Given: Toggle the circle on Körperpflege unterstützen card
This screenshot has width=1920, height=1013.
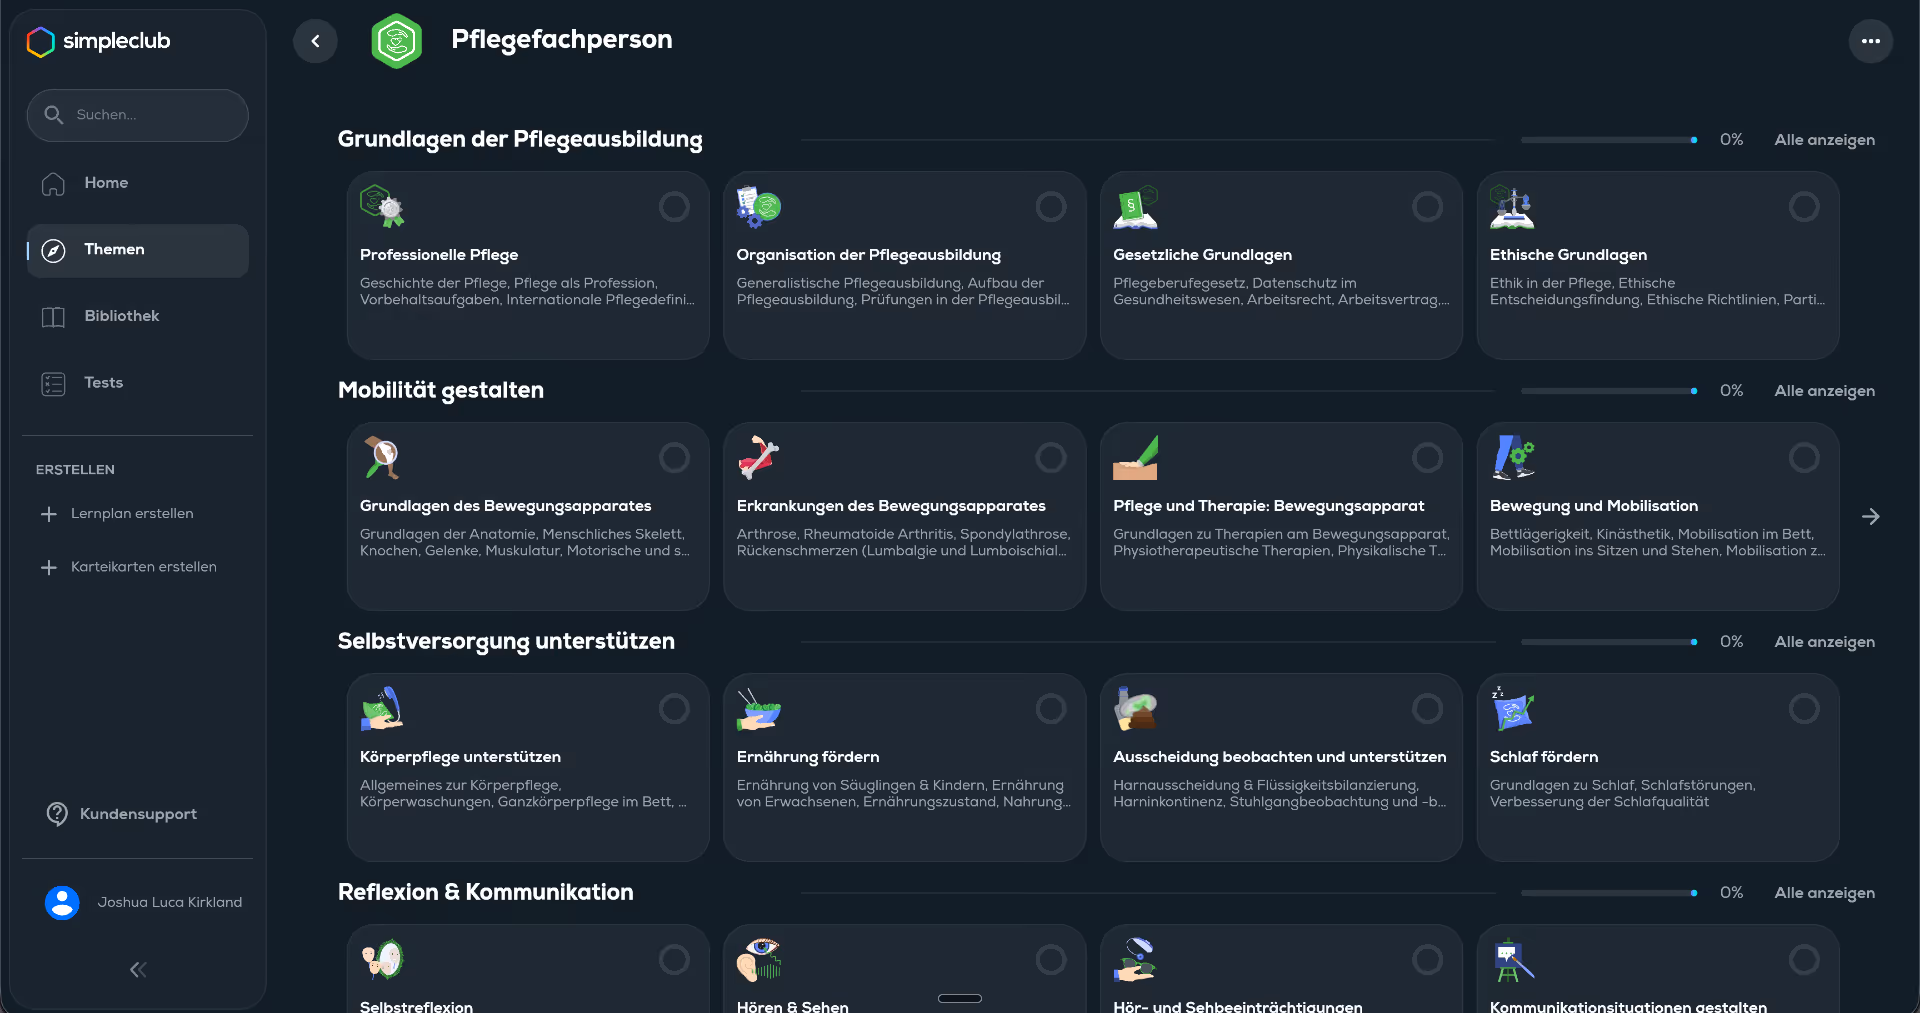Looking at the screenshot, I should tap(674, 709).
